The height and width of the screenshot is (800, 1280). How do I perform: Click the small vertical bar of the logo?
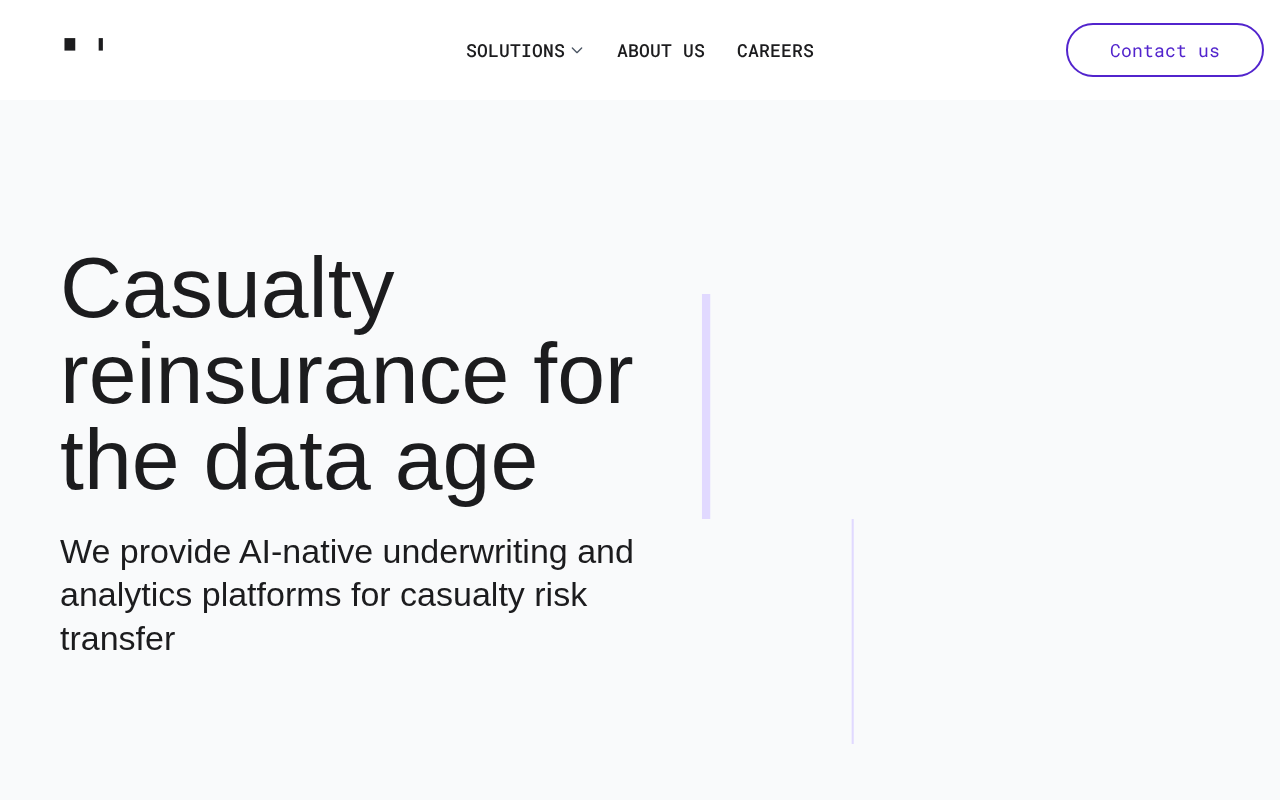click(100, 44)
